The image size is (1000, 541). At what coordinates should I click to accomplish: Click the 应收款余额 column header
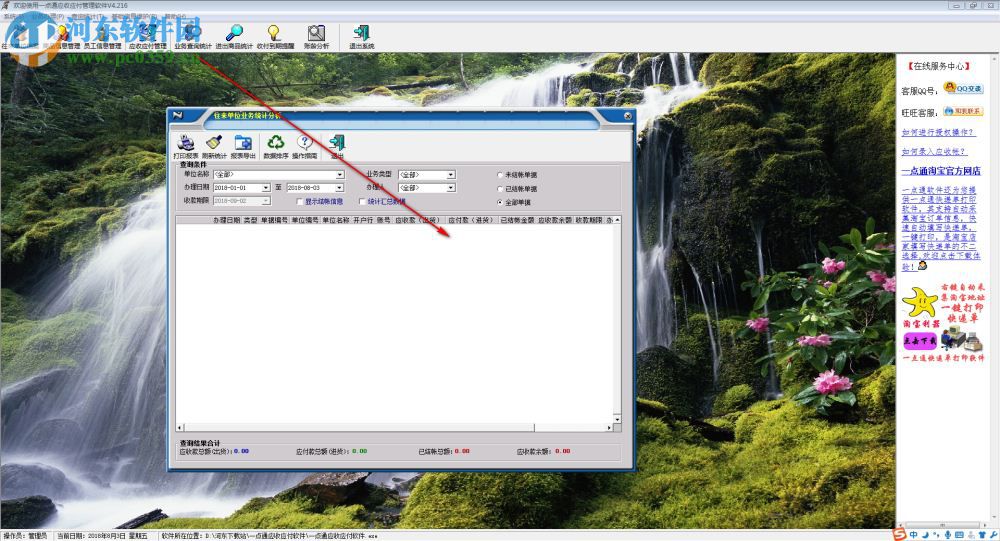pos(555,219)
